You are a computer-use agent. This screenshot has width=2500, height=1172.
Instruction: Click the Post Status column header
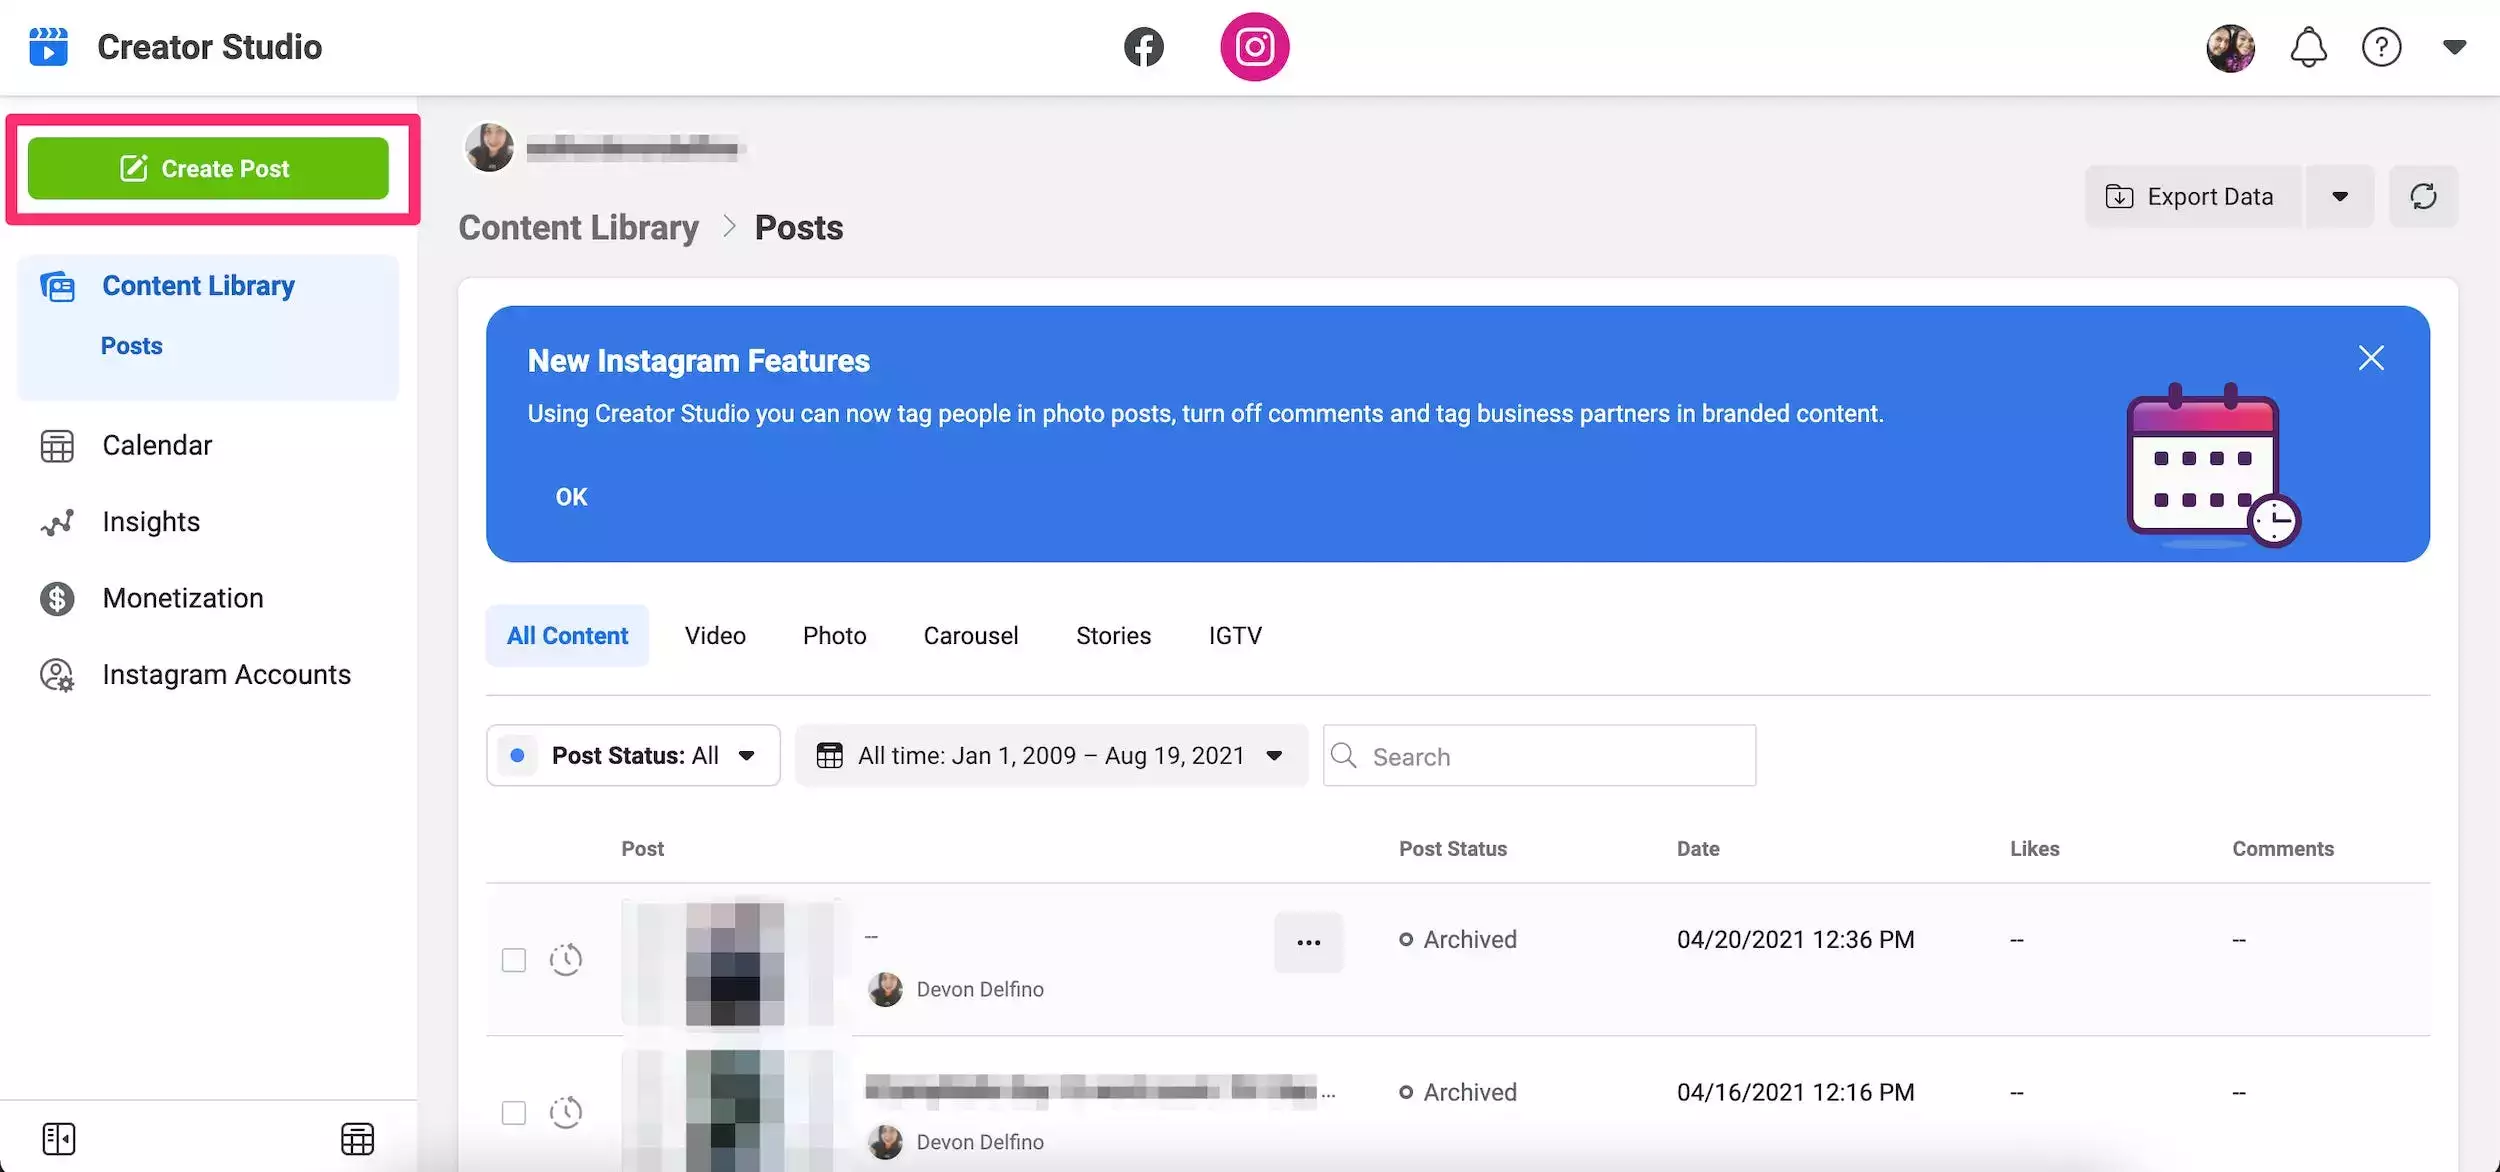[x=1452, y=849]
